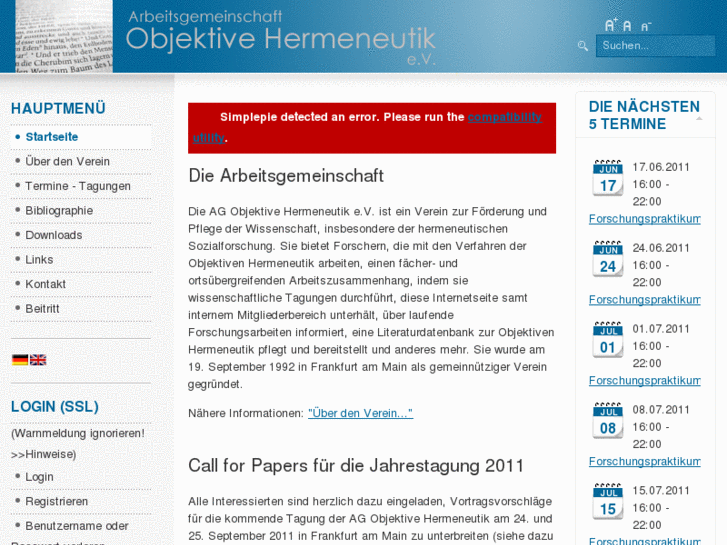Open Links menu item

click(x=39, y=260)
